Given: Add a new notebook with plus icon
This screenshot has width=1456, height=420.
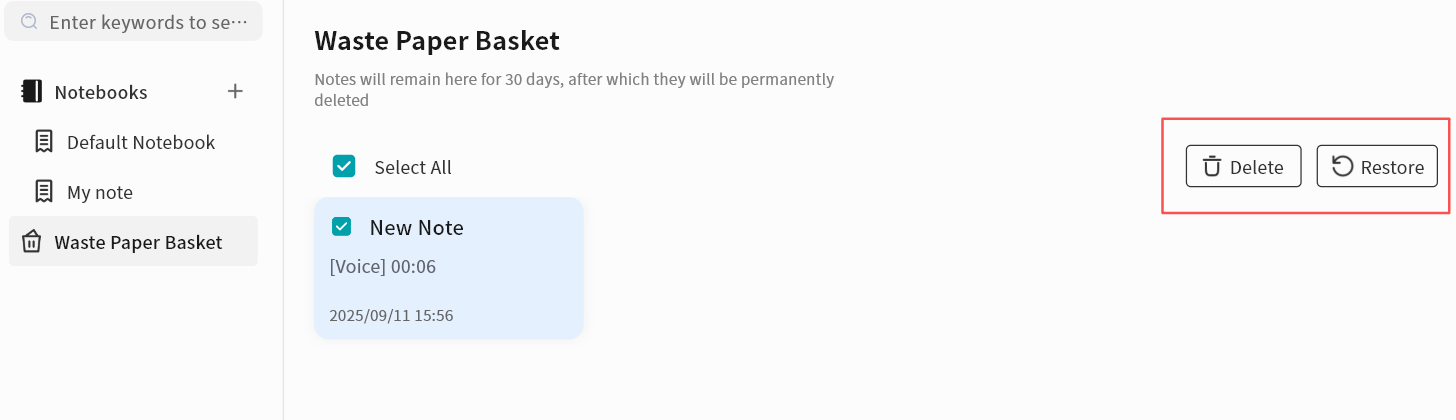Looking at the screenshot, I should (235, 92).
